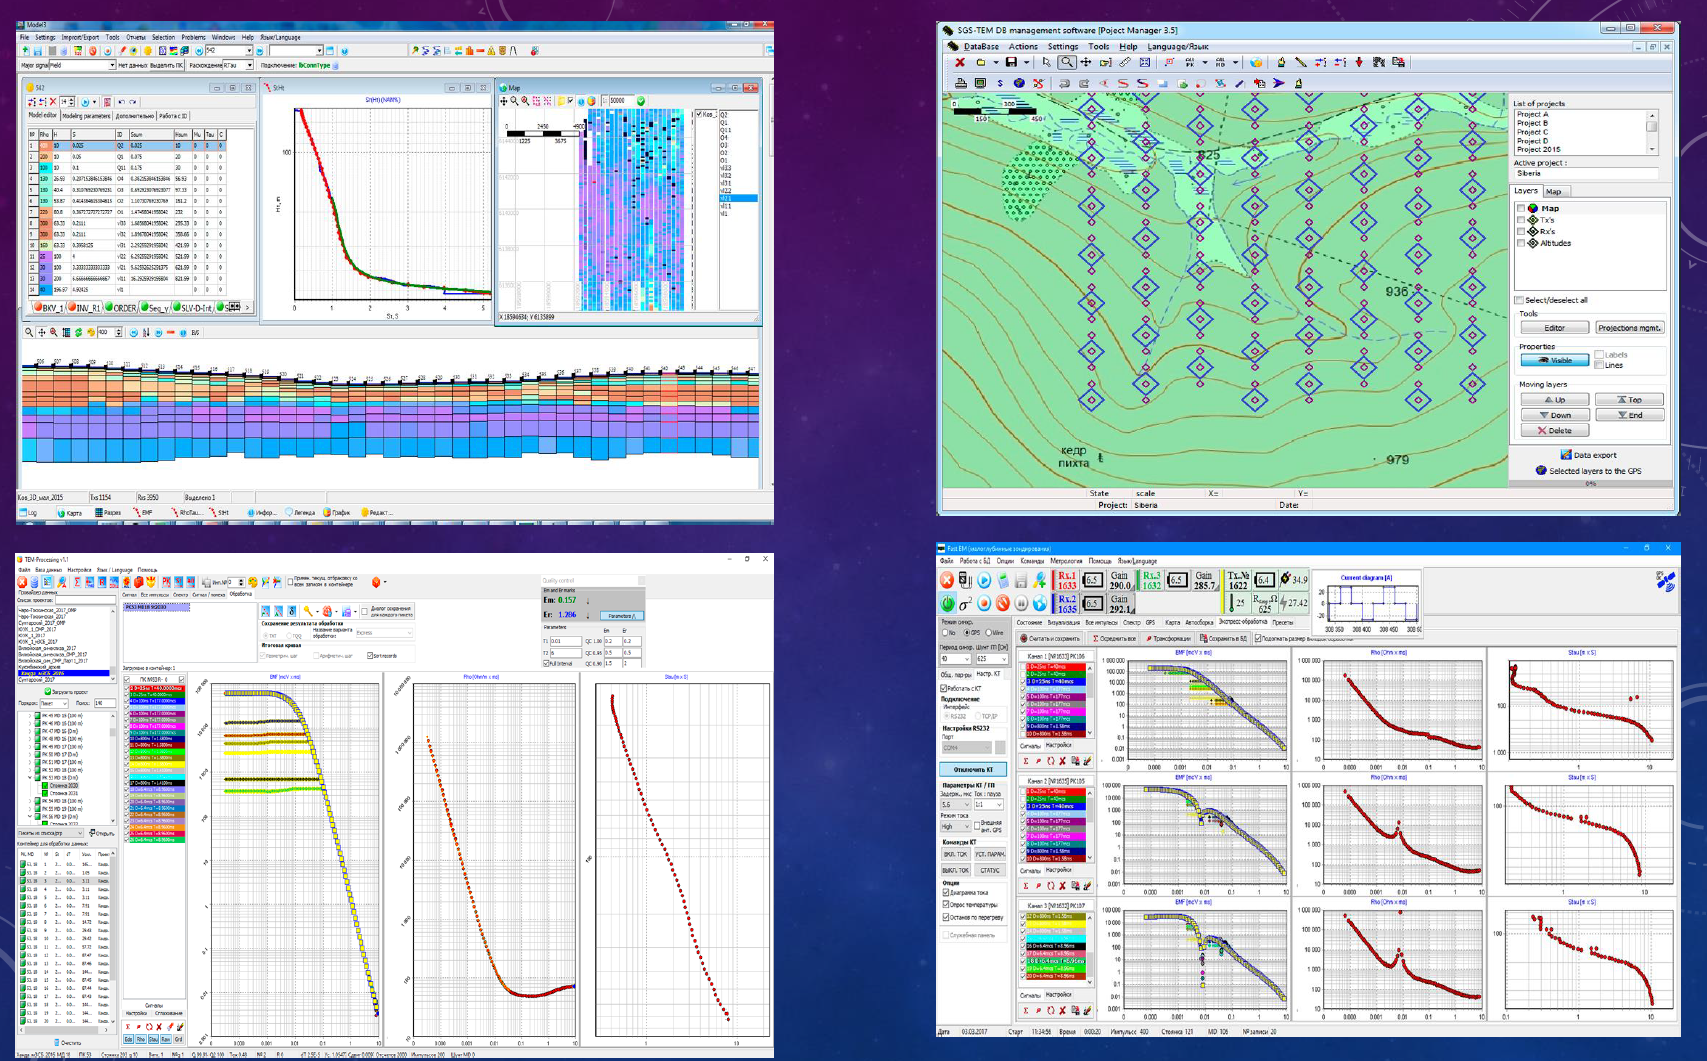Switch to the Map tab beside Layers
Viewport: 1707px width, 1061px height.
1553,191
